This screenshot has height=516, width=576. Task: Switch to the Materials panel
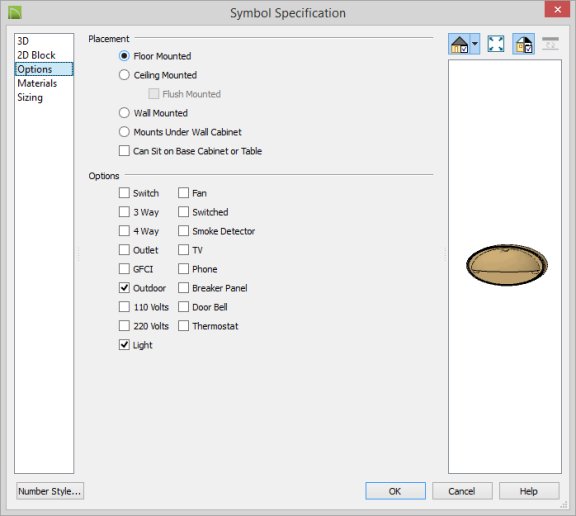37,83
